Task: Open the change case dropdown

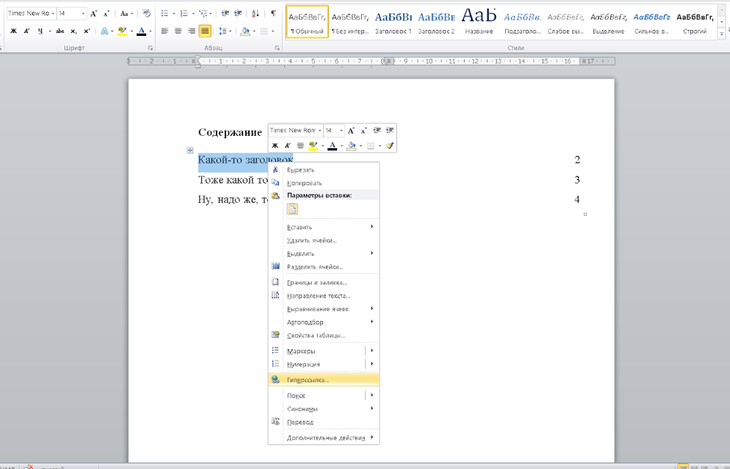Action: point(126,14)
